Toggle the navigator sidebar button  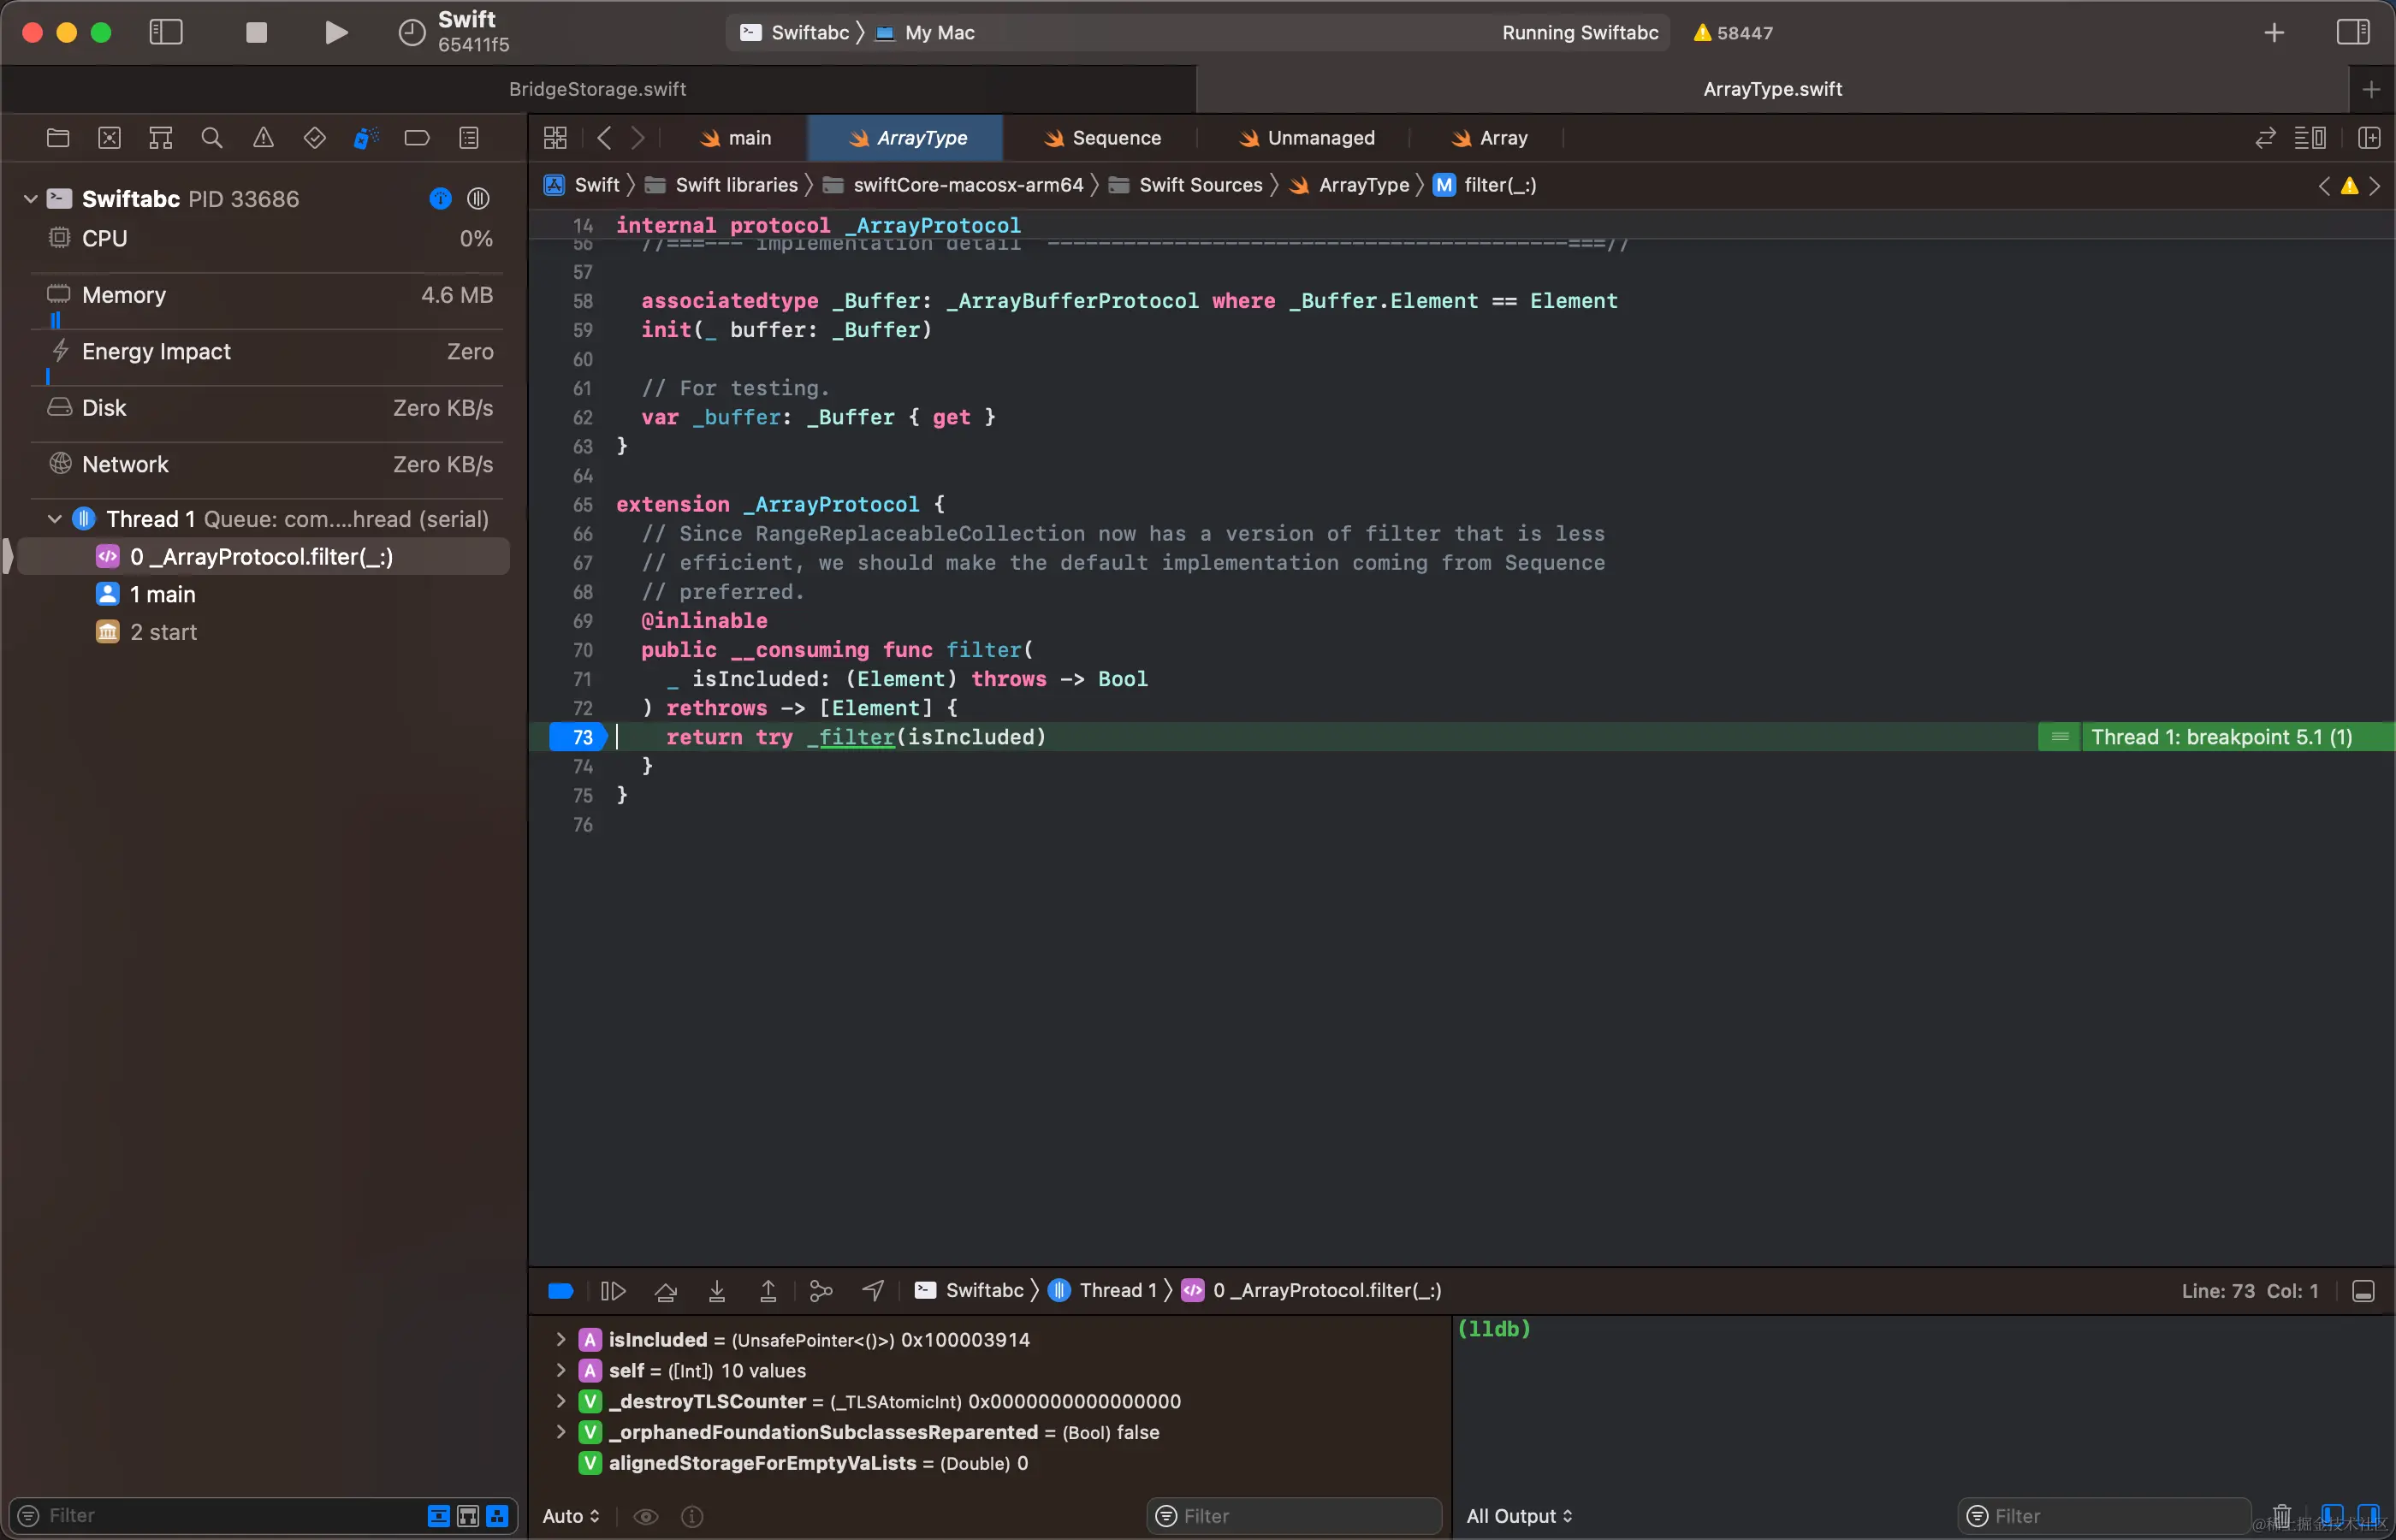pyautogui.click(x=166, y=32)
